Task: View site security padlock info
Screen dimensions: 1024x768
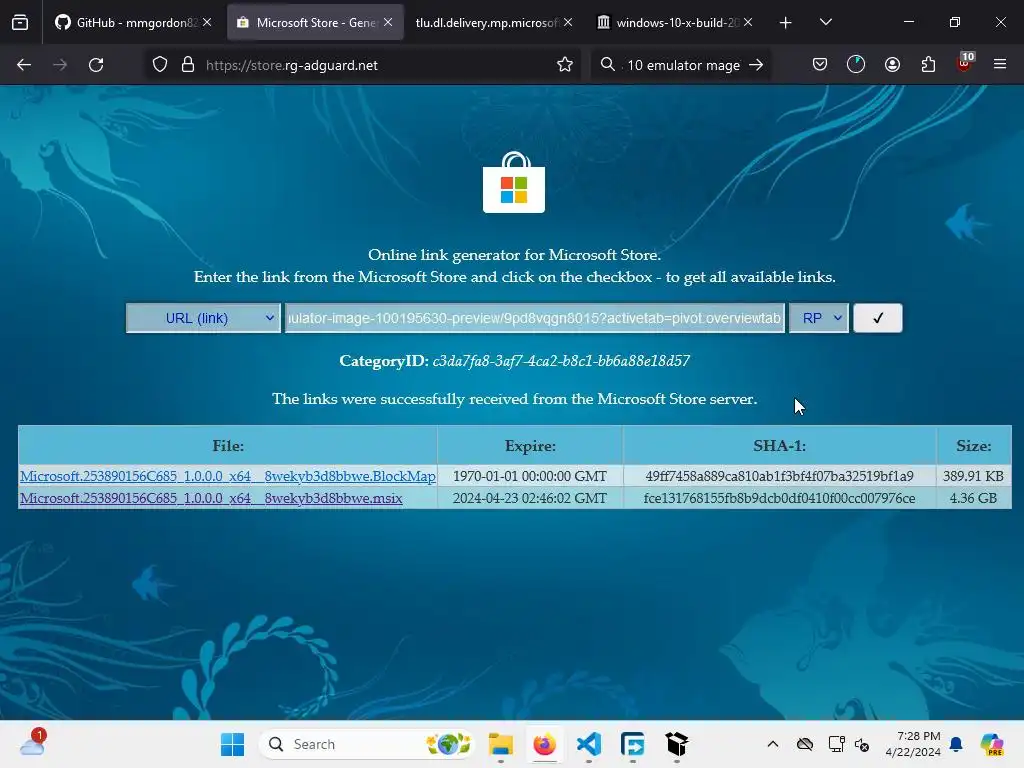Action: coord(188,65)
